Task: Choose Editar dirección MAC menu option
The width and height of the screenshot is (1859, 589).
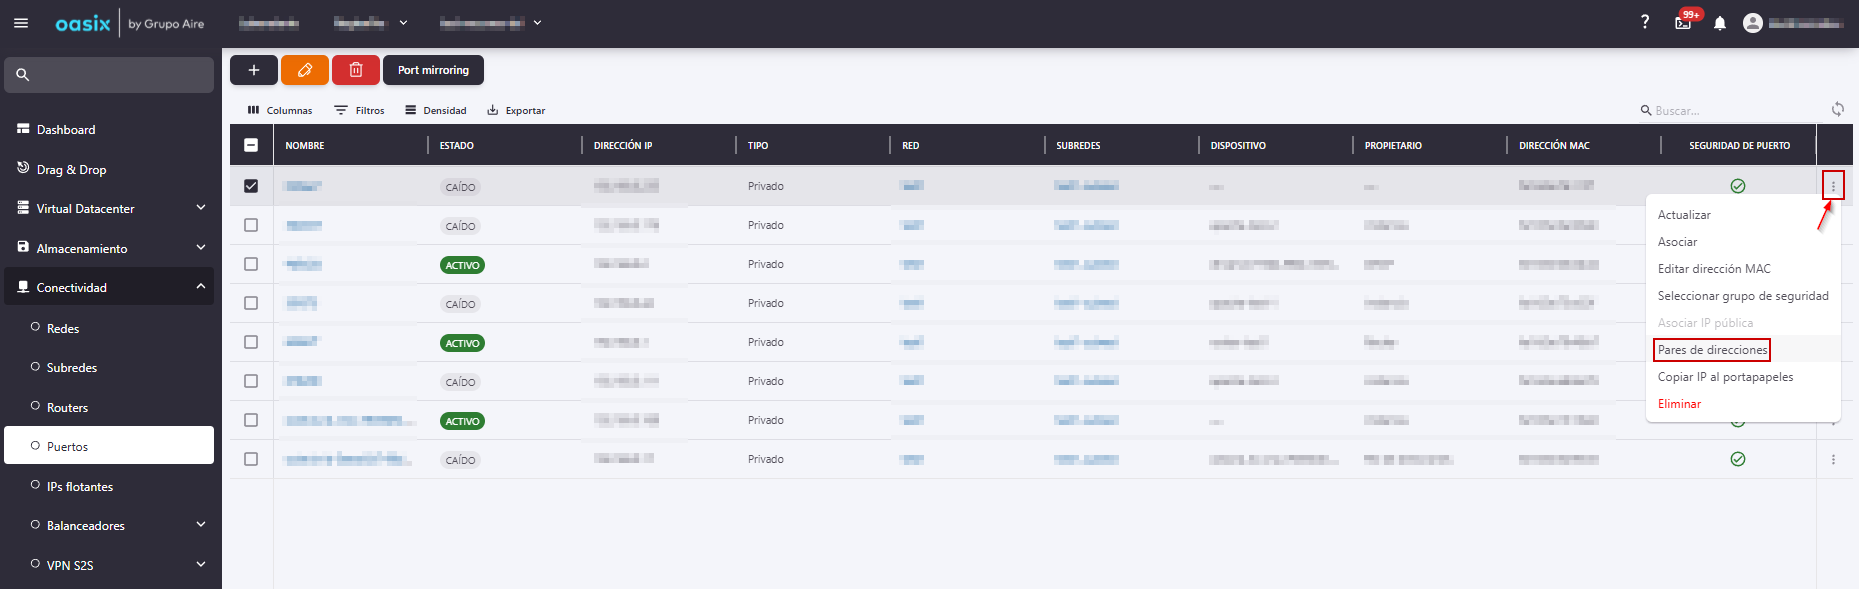Action: [x=1714, y=269]
